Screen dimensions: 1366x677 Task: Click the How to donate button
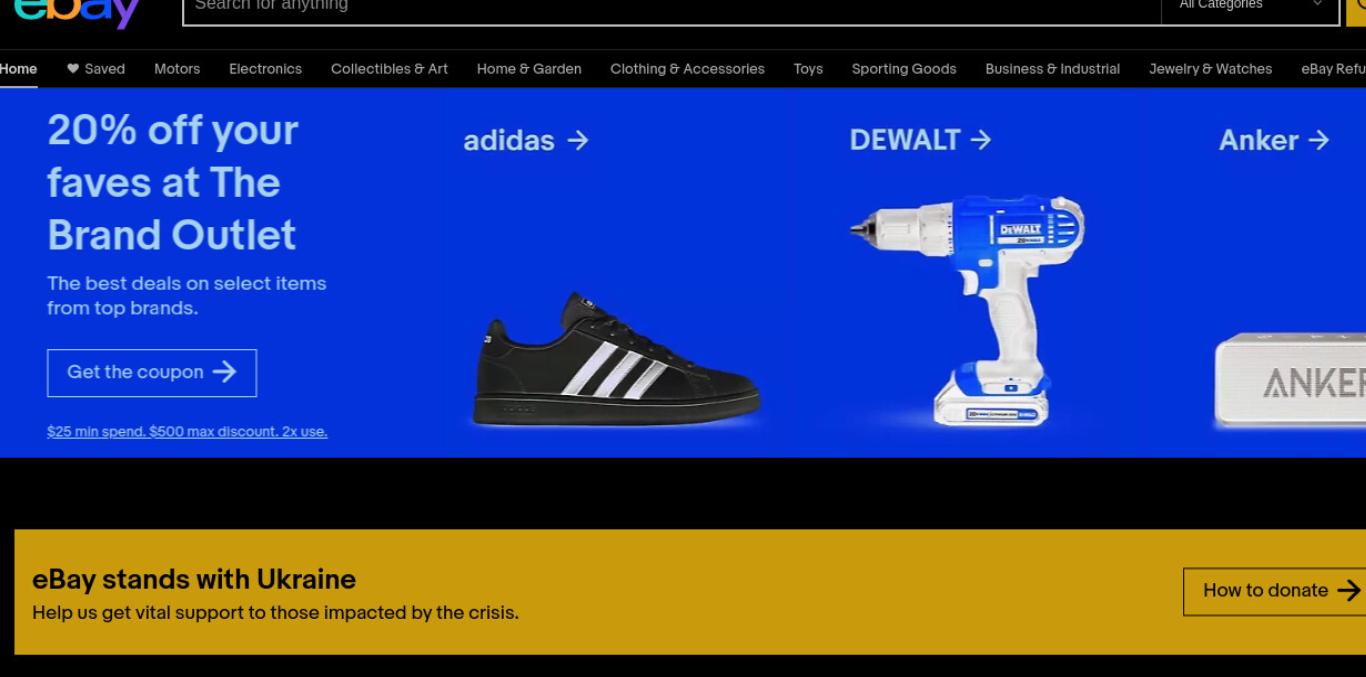pyautogui.click(x=1274, y=591)
